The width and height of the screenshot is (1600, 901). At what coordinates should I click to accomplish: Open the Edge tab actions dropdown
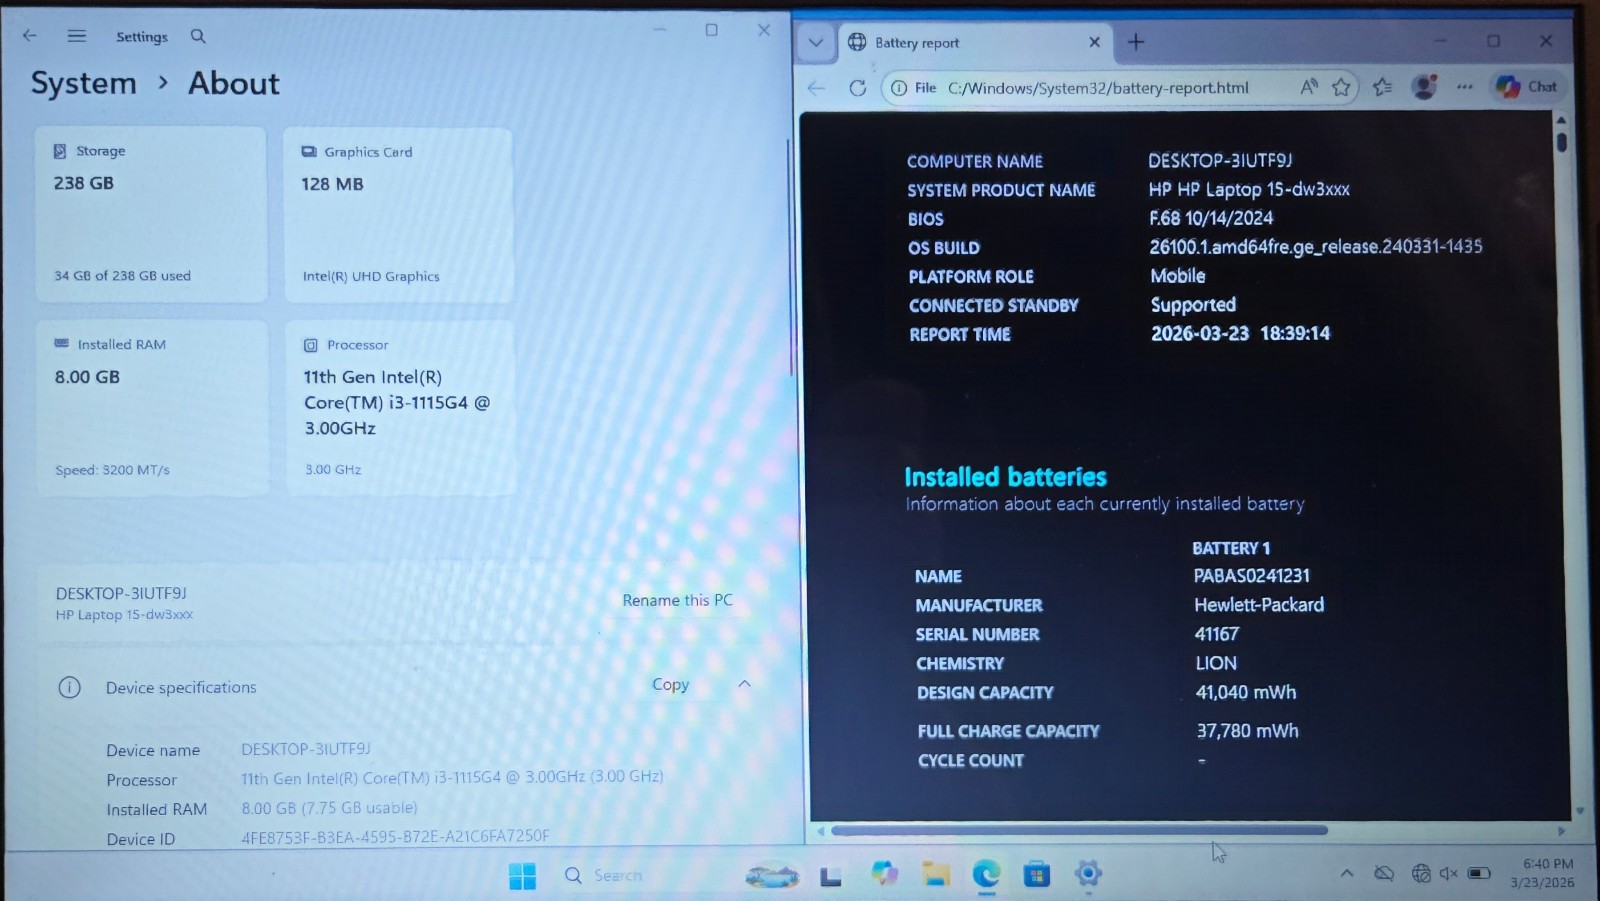(816, 42)
